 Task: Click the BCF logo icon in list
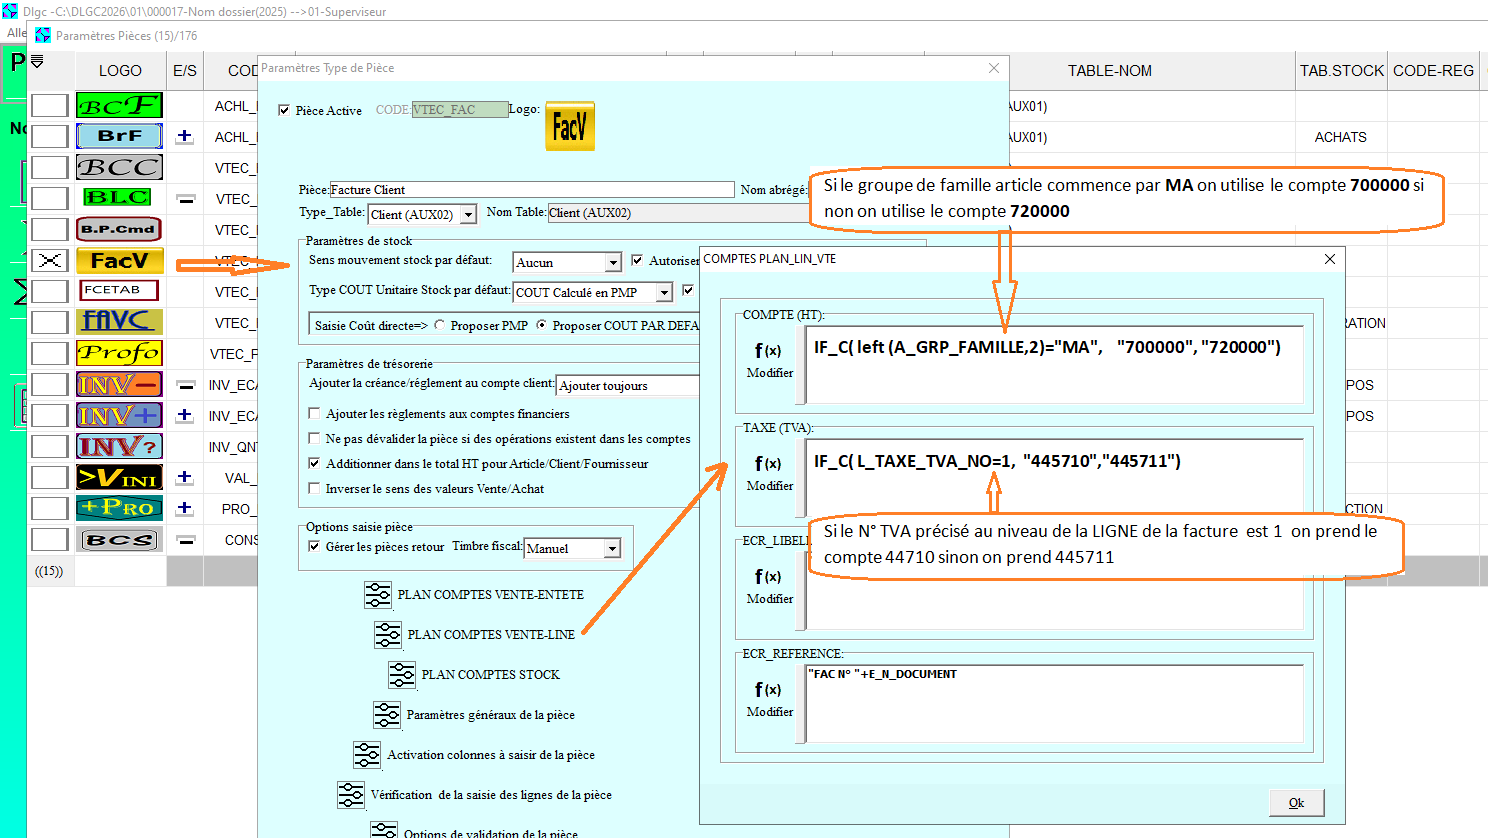[119, 106]
